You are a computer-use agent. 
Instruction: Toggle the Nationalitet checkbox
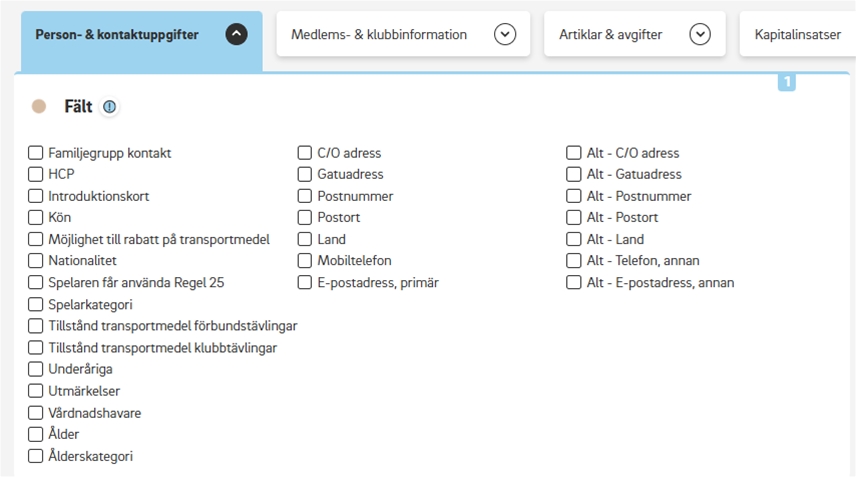(x=36, y=261)
